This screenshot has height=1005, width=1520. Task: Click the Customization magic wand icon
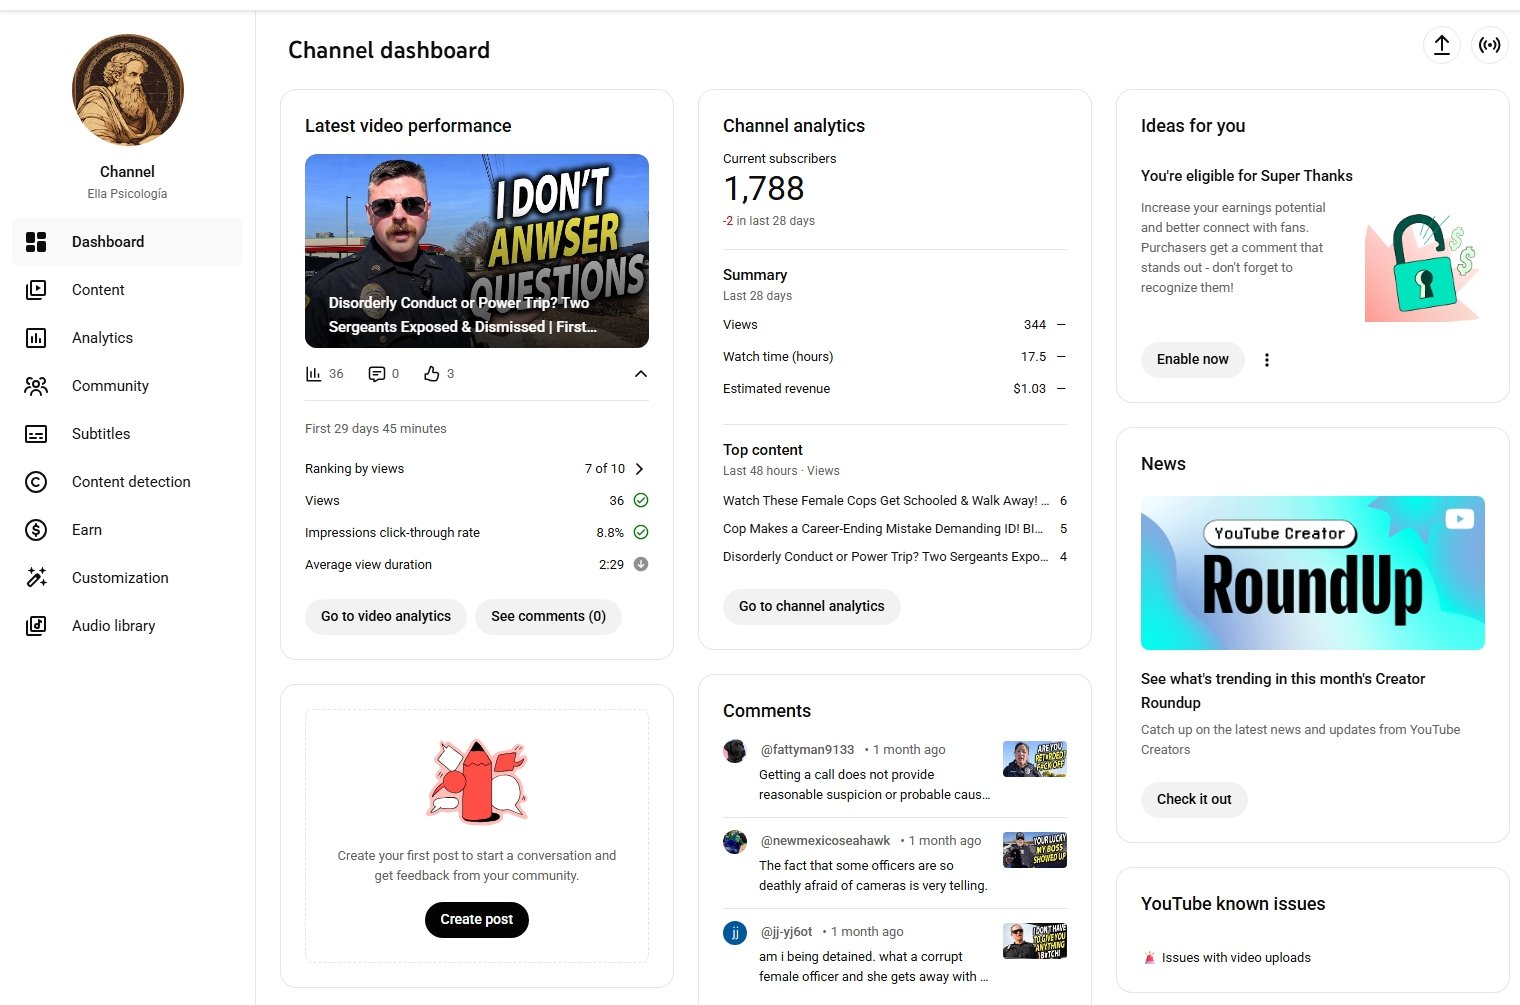point(36,578)
